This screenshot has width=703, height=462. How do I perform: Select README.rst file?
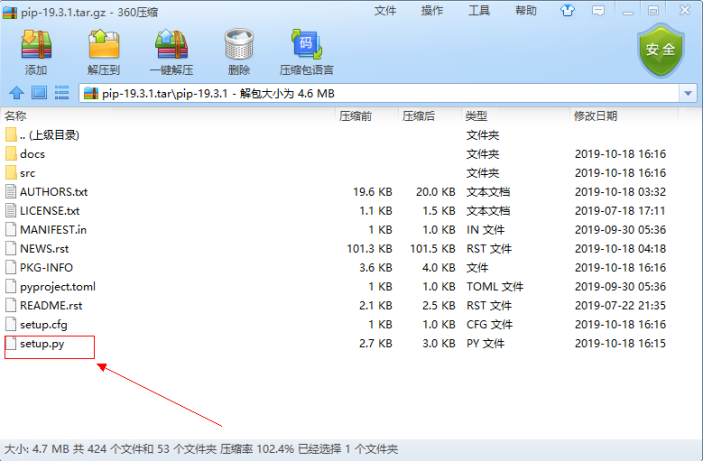341,305
